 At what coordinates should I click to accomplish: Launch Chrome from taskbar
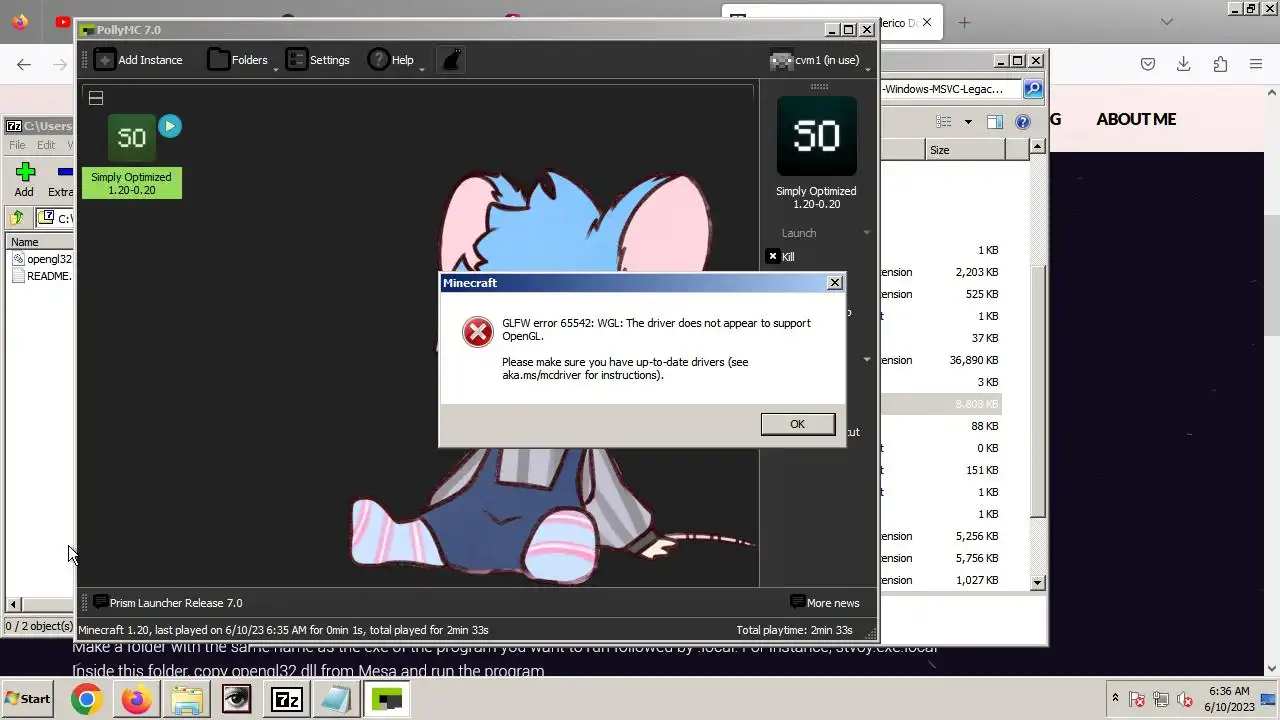coord(86,699)
